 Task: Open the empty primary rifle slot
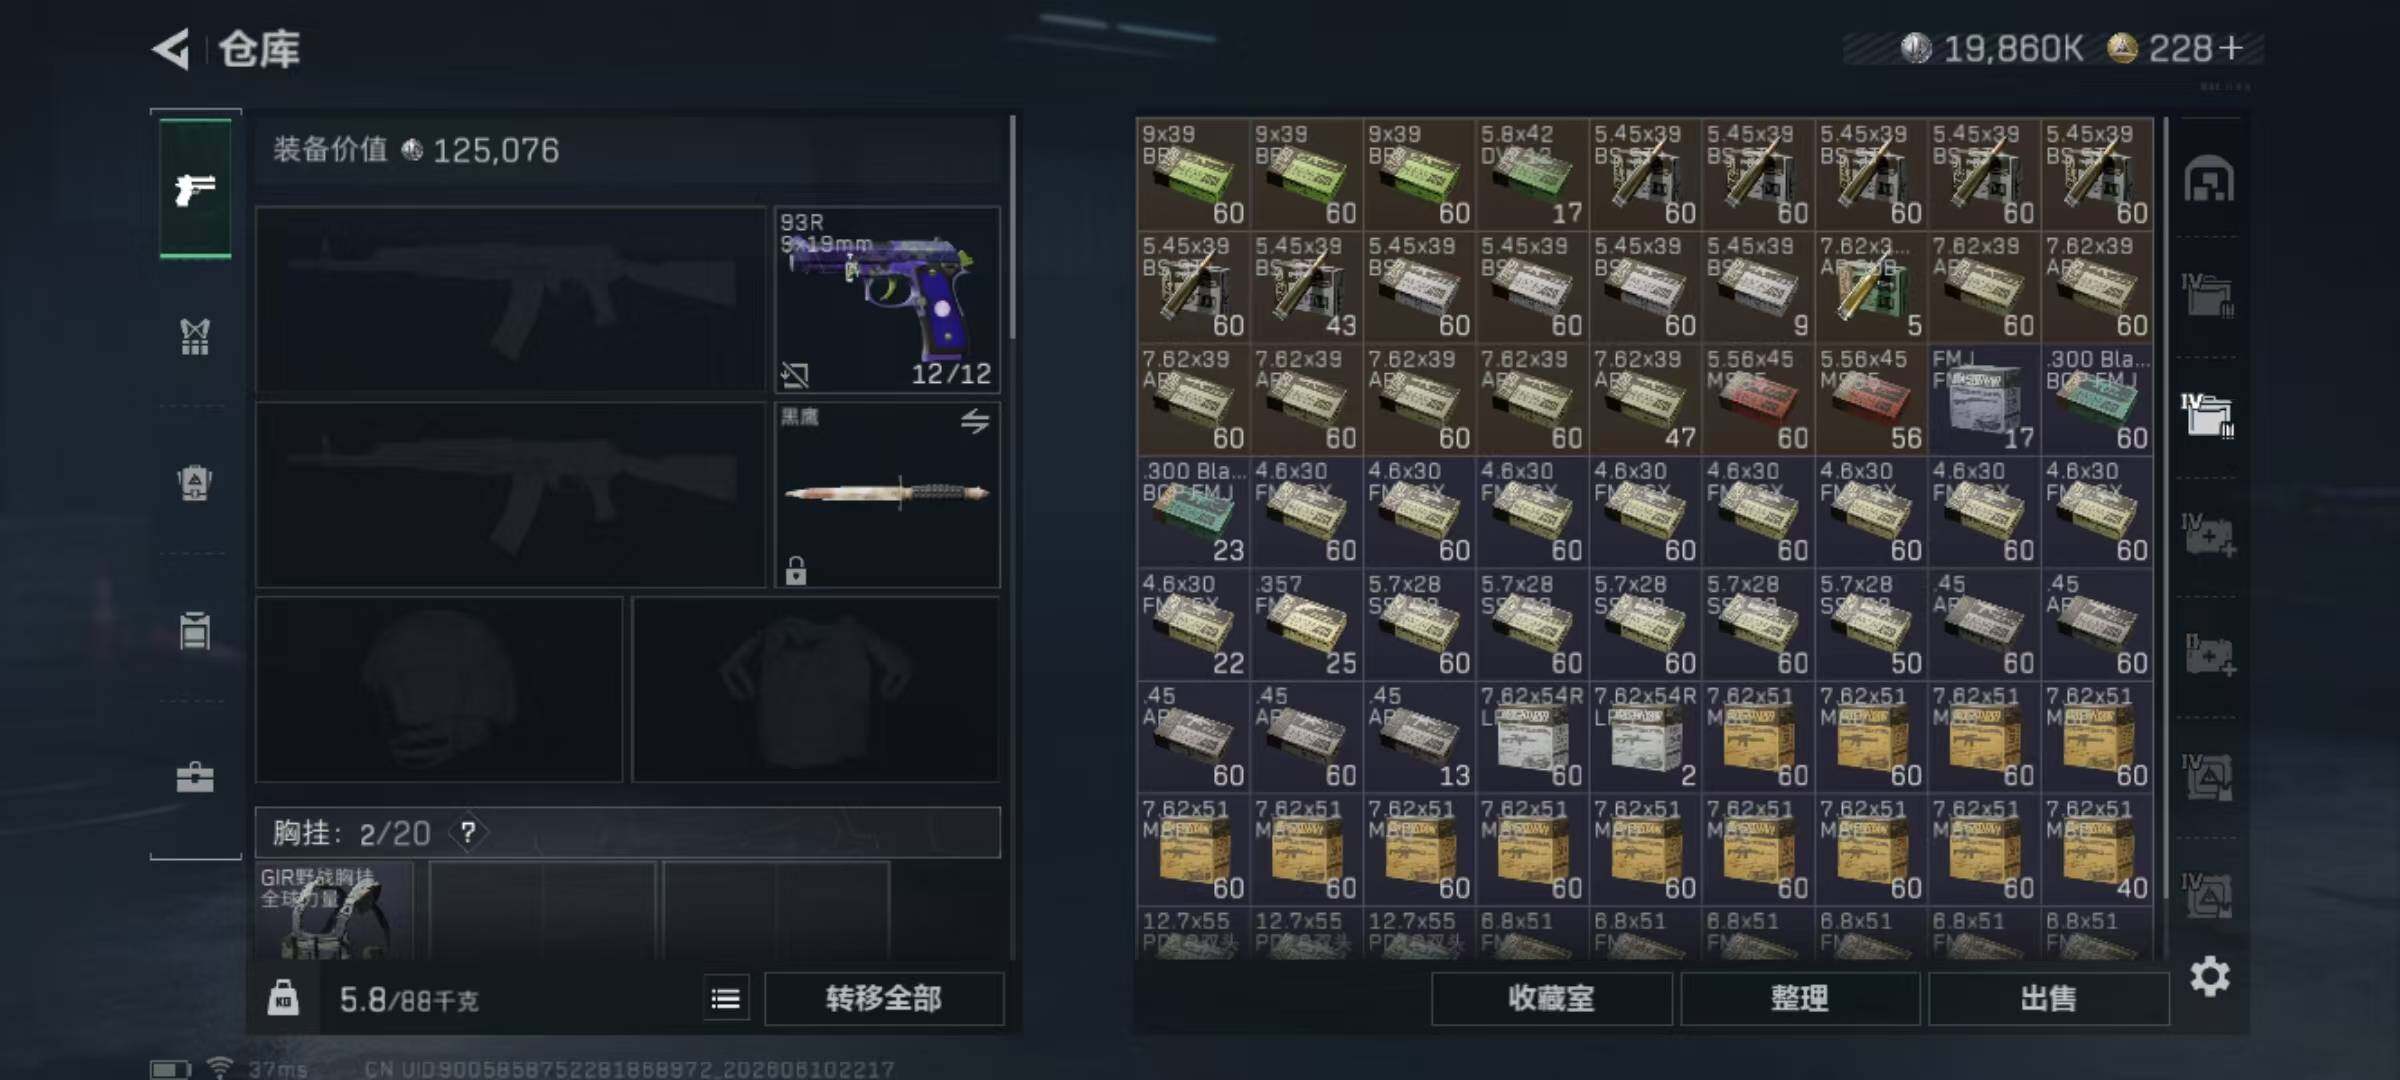pos(511,299)
